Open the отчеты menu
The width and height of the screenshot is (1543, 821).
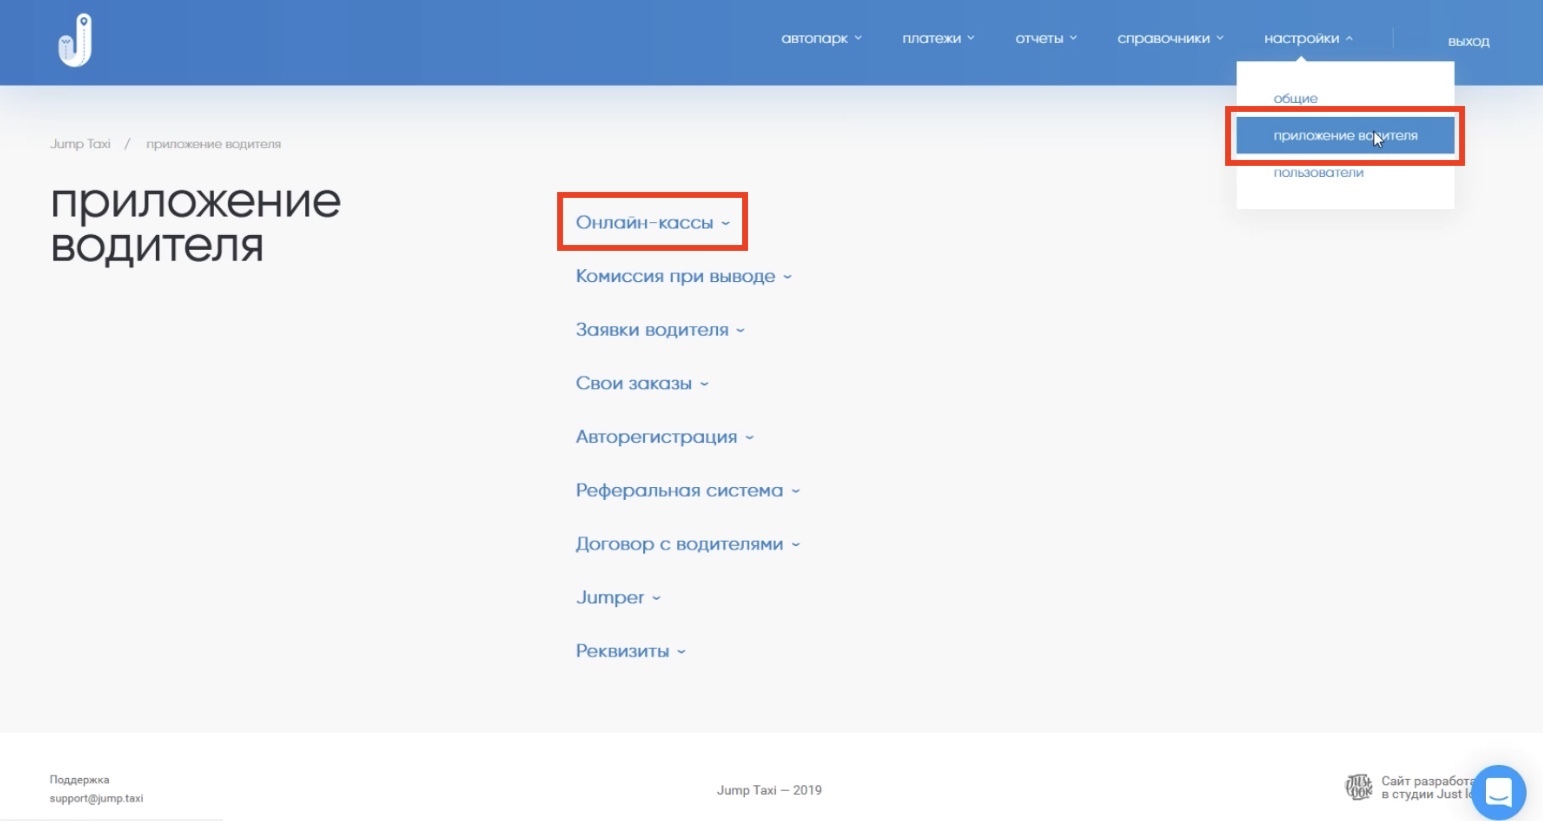[1045, 39]
